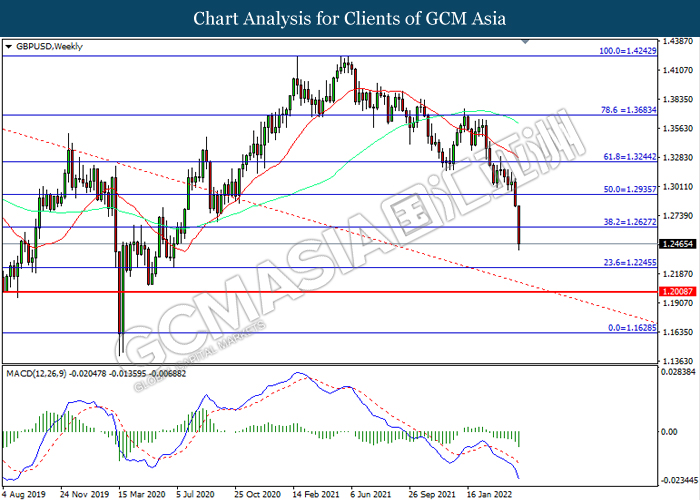Click the 1.38350 price axis value
700x500 pixels.
click(677, 99)
